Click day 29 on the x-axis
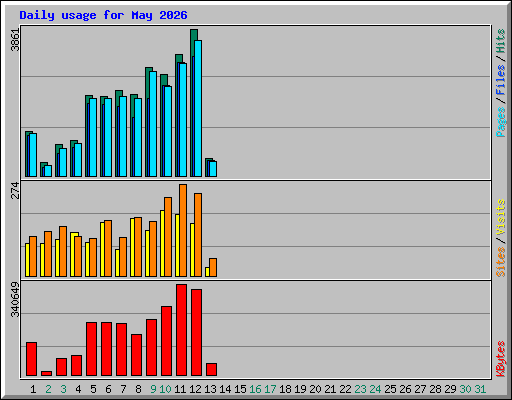 point(450,389)
